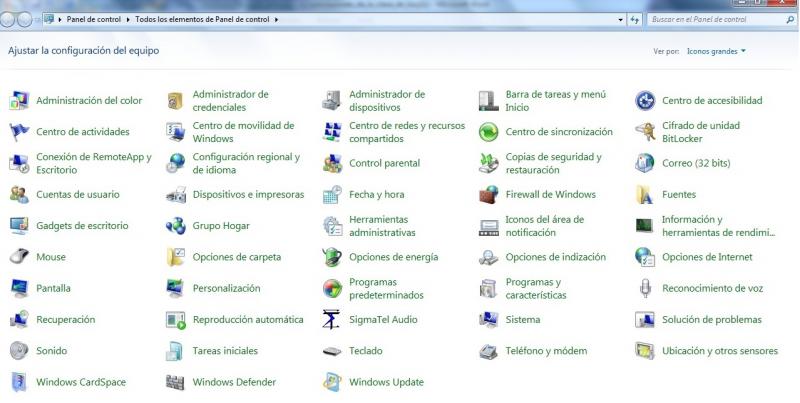Click the Fecha y hora clock icon
The width and height of the screenshot is (800, 403).
[332, 194]
